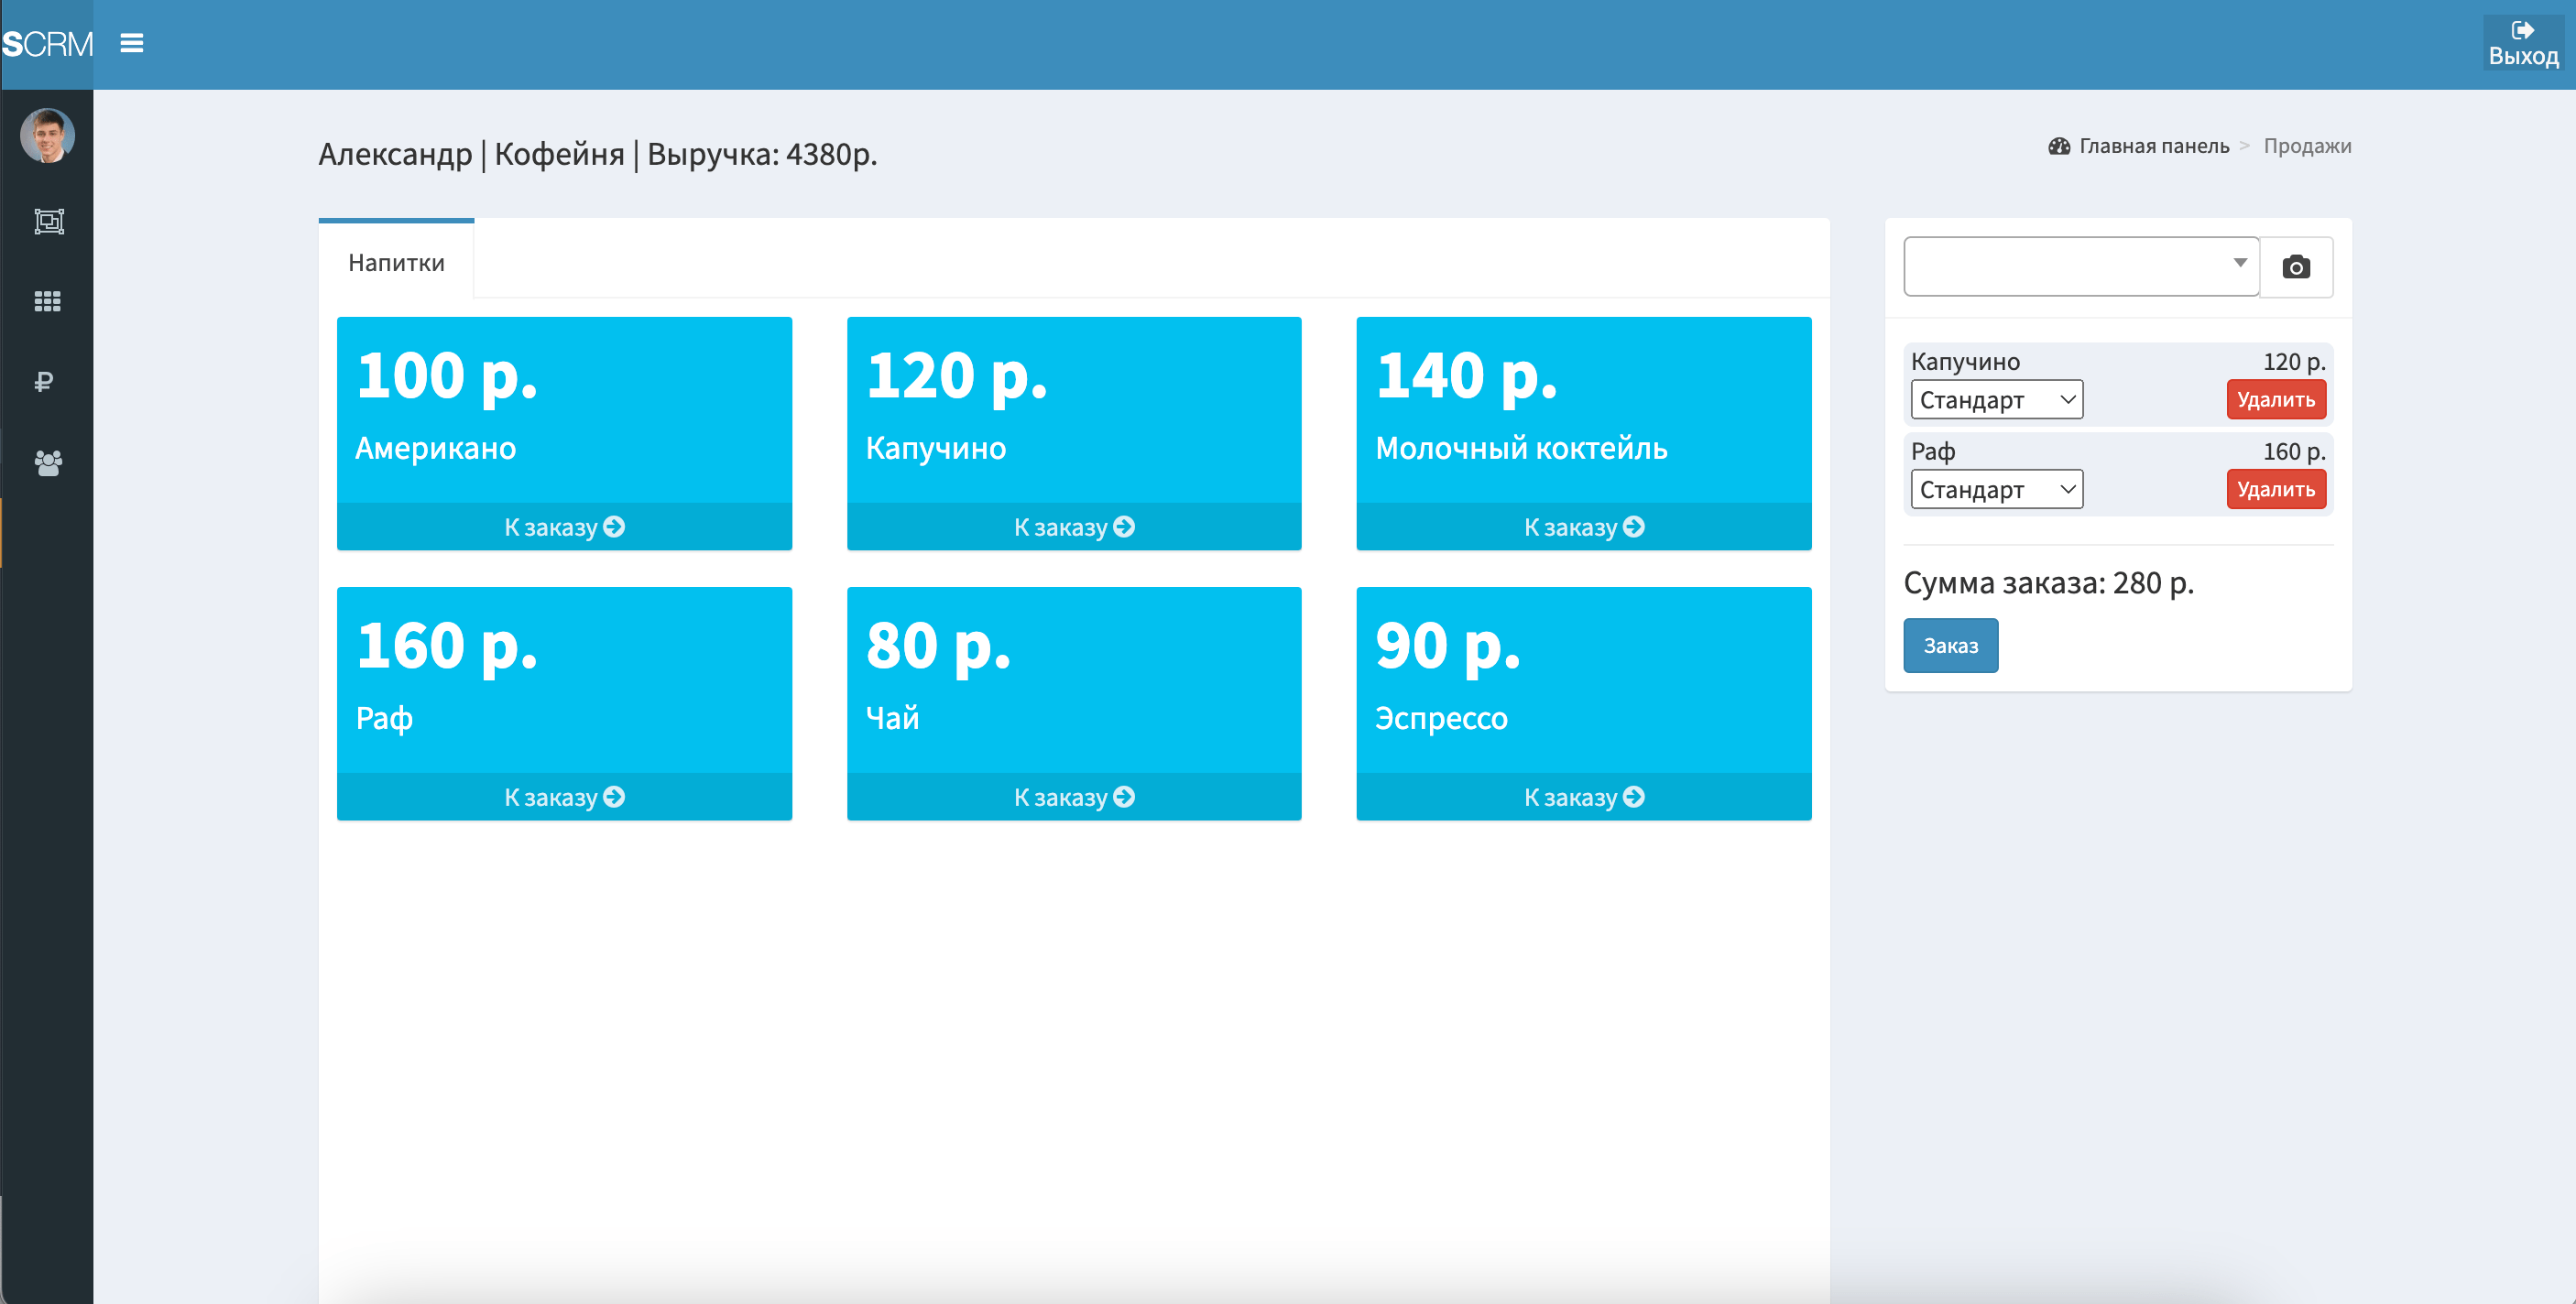Open the grid apps sidebar icon

48,301
